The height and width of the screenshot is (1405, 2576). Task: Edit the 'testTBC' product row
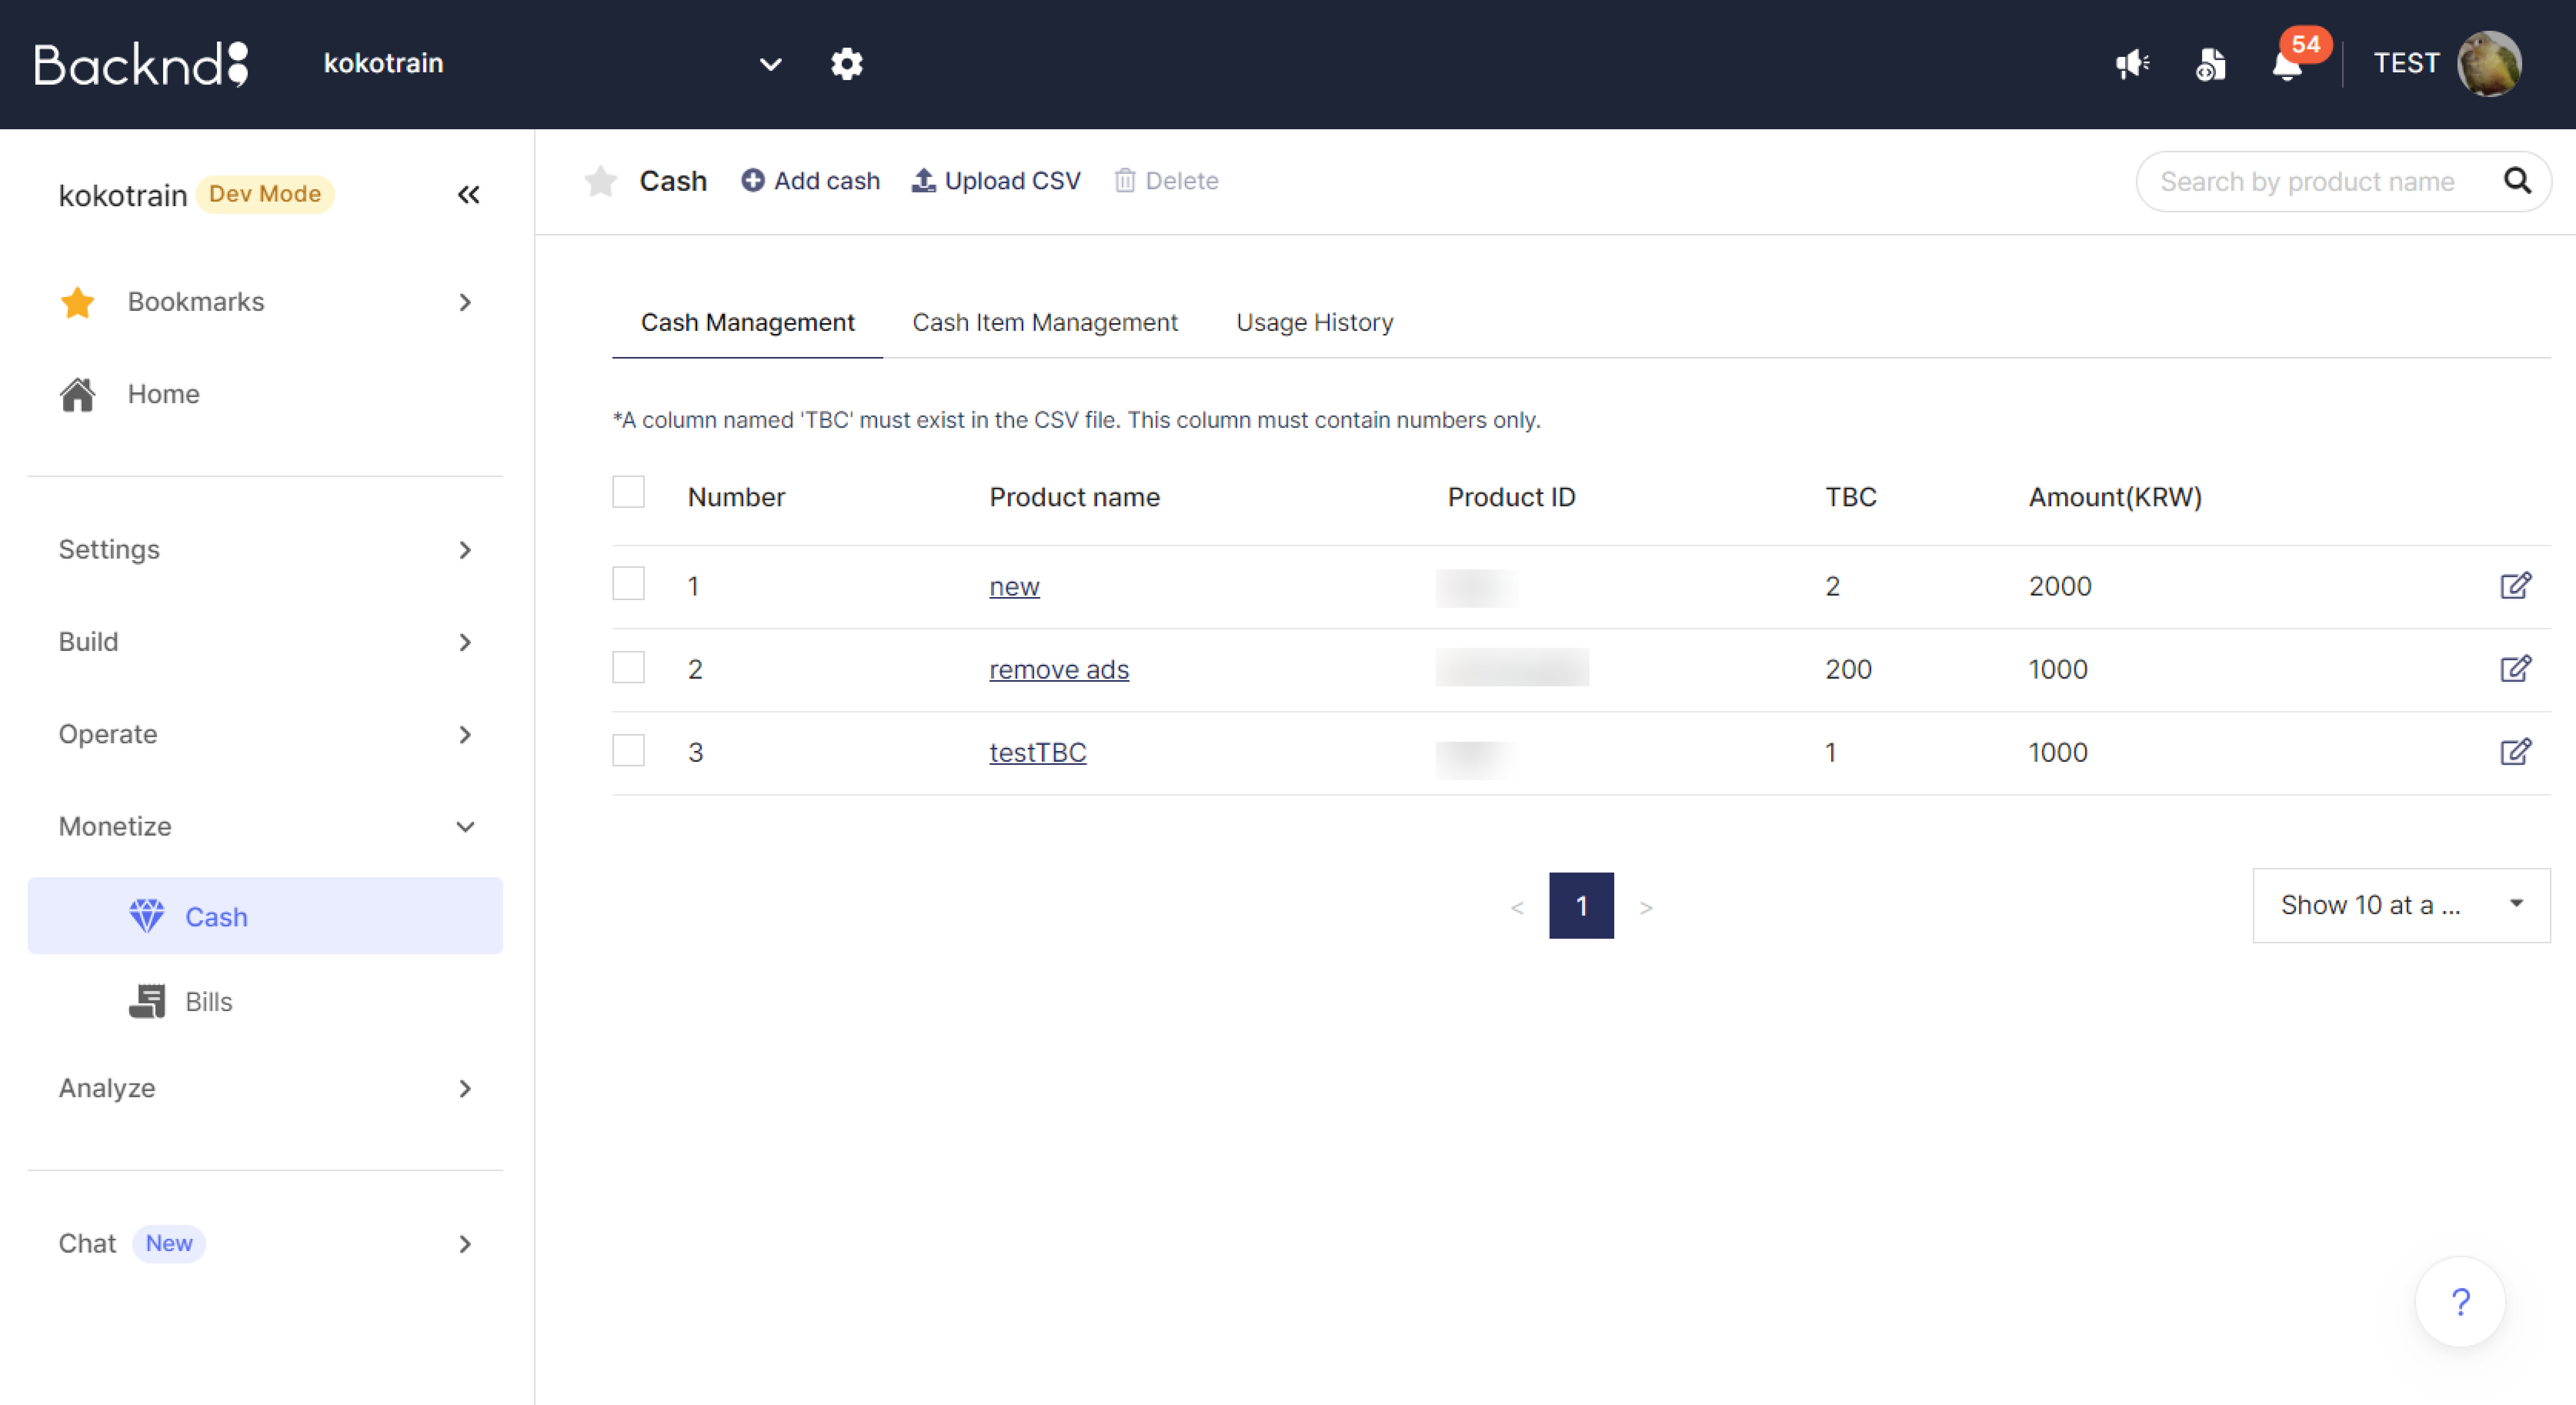[x=2515, y=752]
